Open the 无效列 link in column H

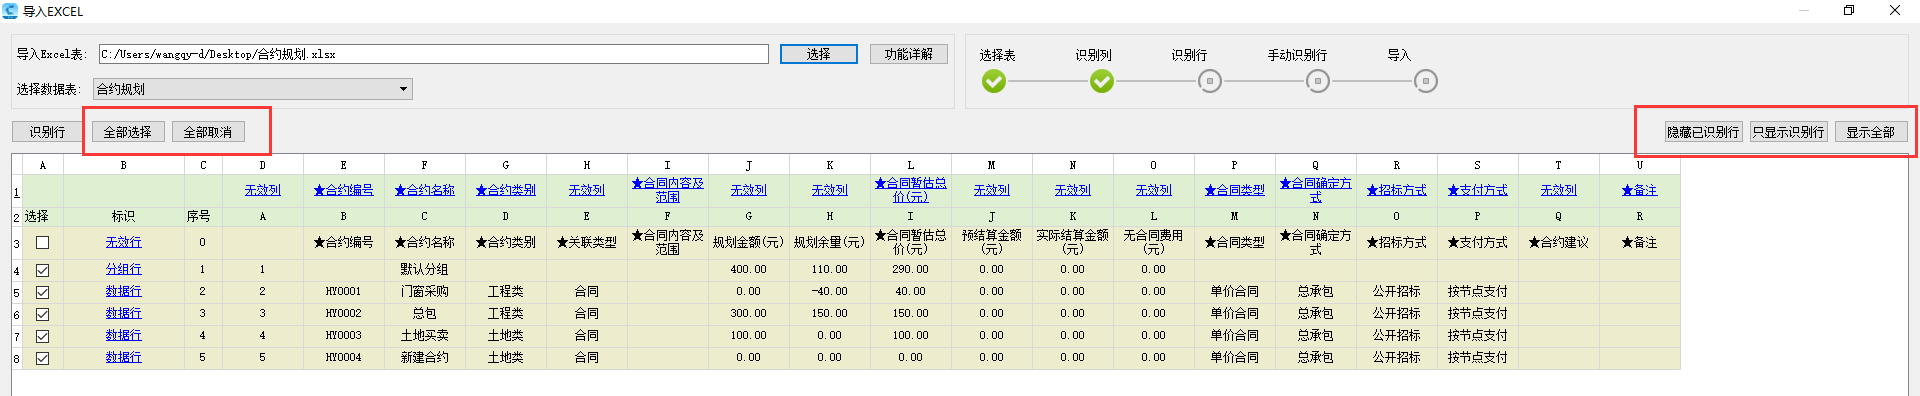pyautogui.click(x=587, y=190)
